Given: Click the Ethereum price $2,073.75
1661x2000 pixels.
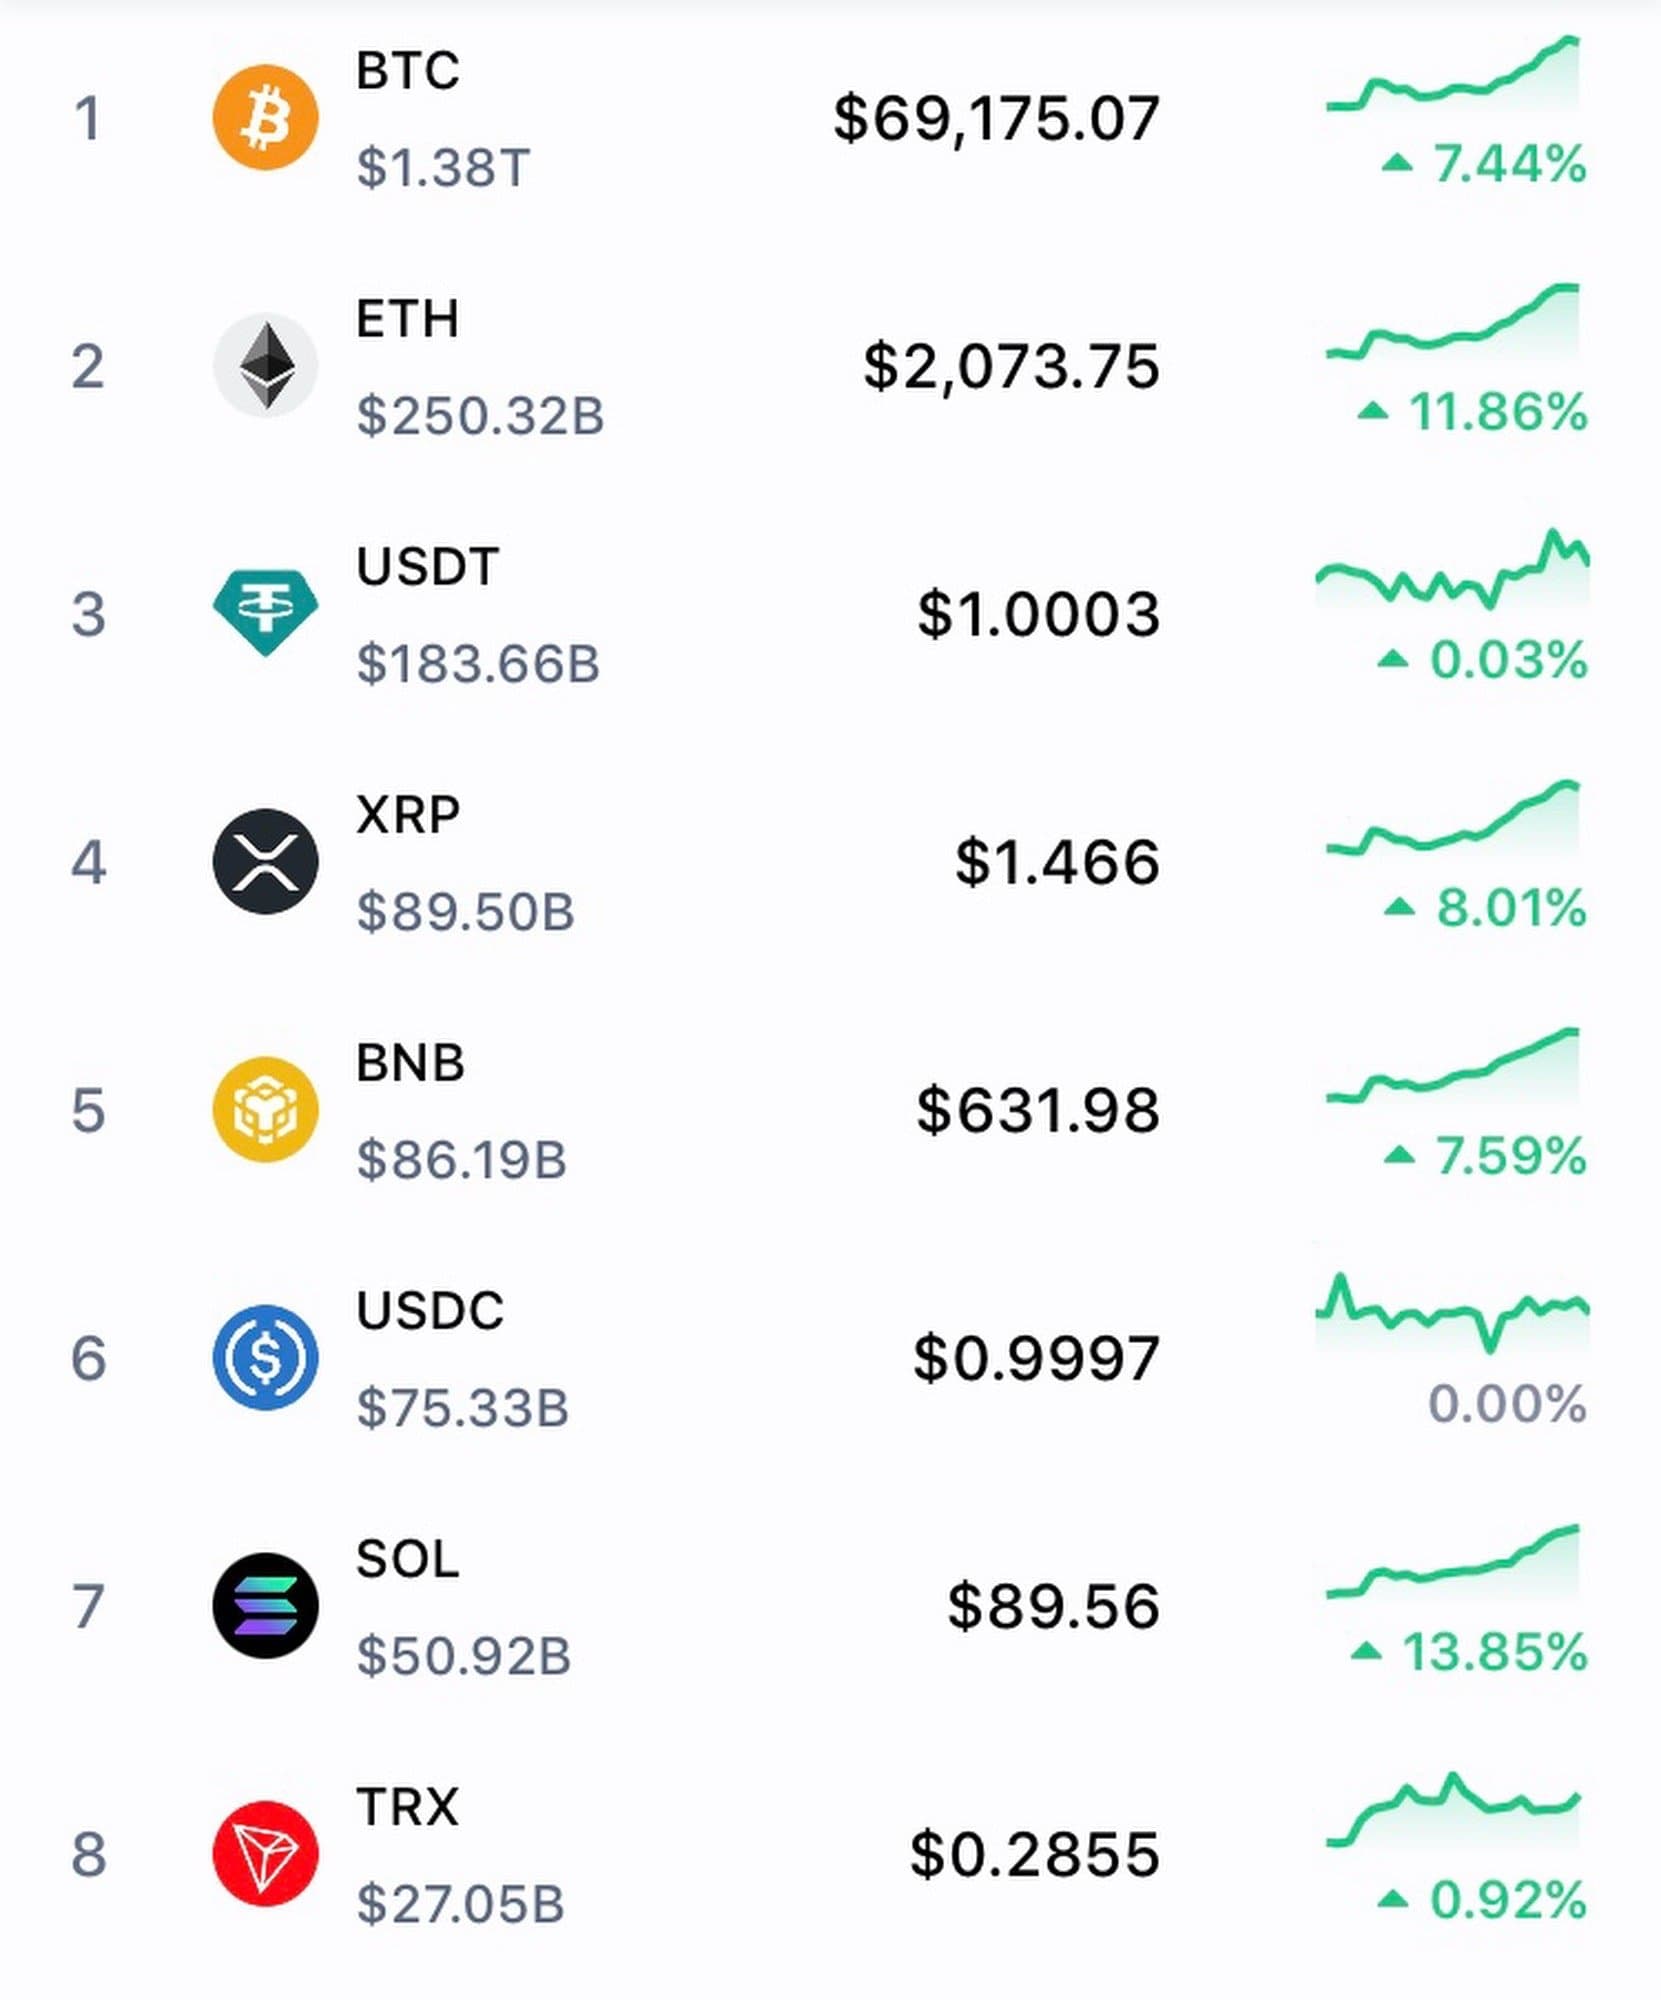Looking at the screenshot, I should pyautogui.click(x=1011, y=366).
